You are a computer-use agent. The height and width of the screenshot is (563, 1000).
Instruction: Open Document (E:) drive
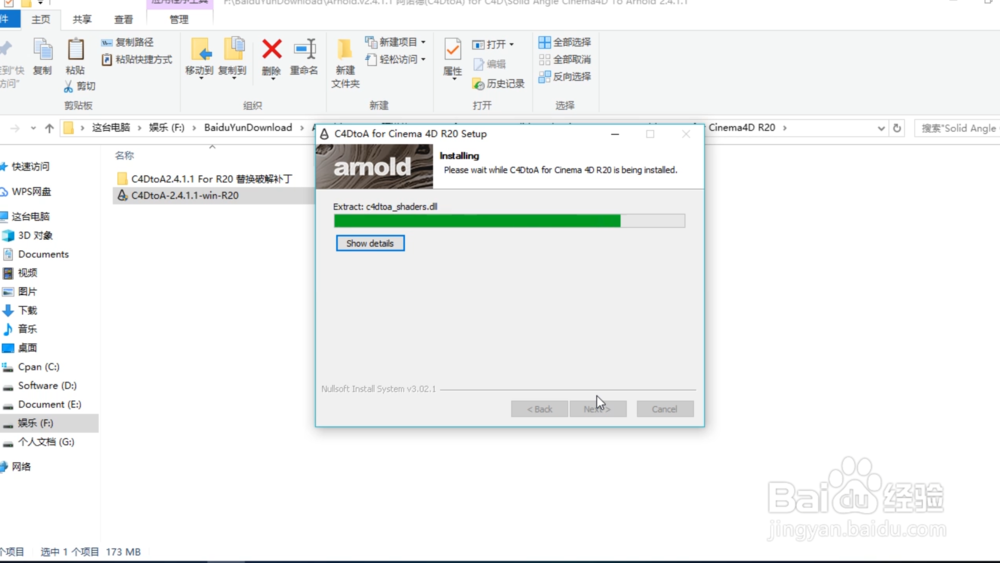click(x=49, y=404)
